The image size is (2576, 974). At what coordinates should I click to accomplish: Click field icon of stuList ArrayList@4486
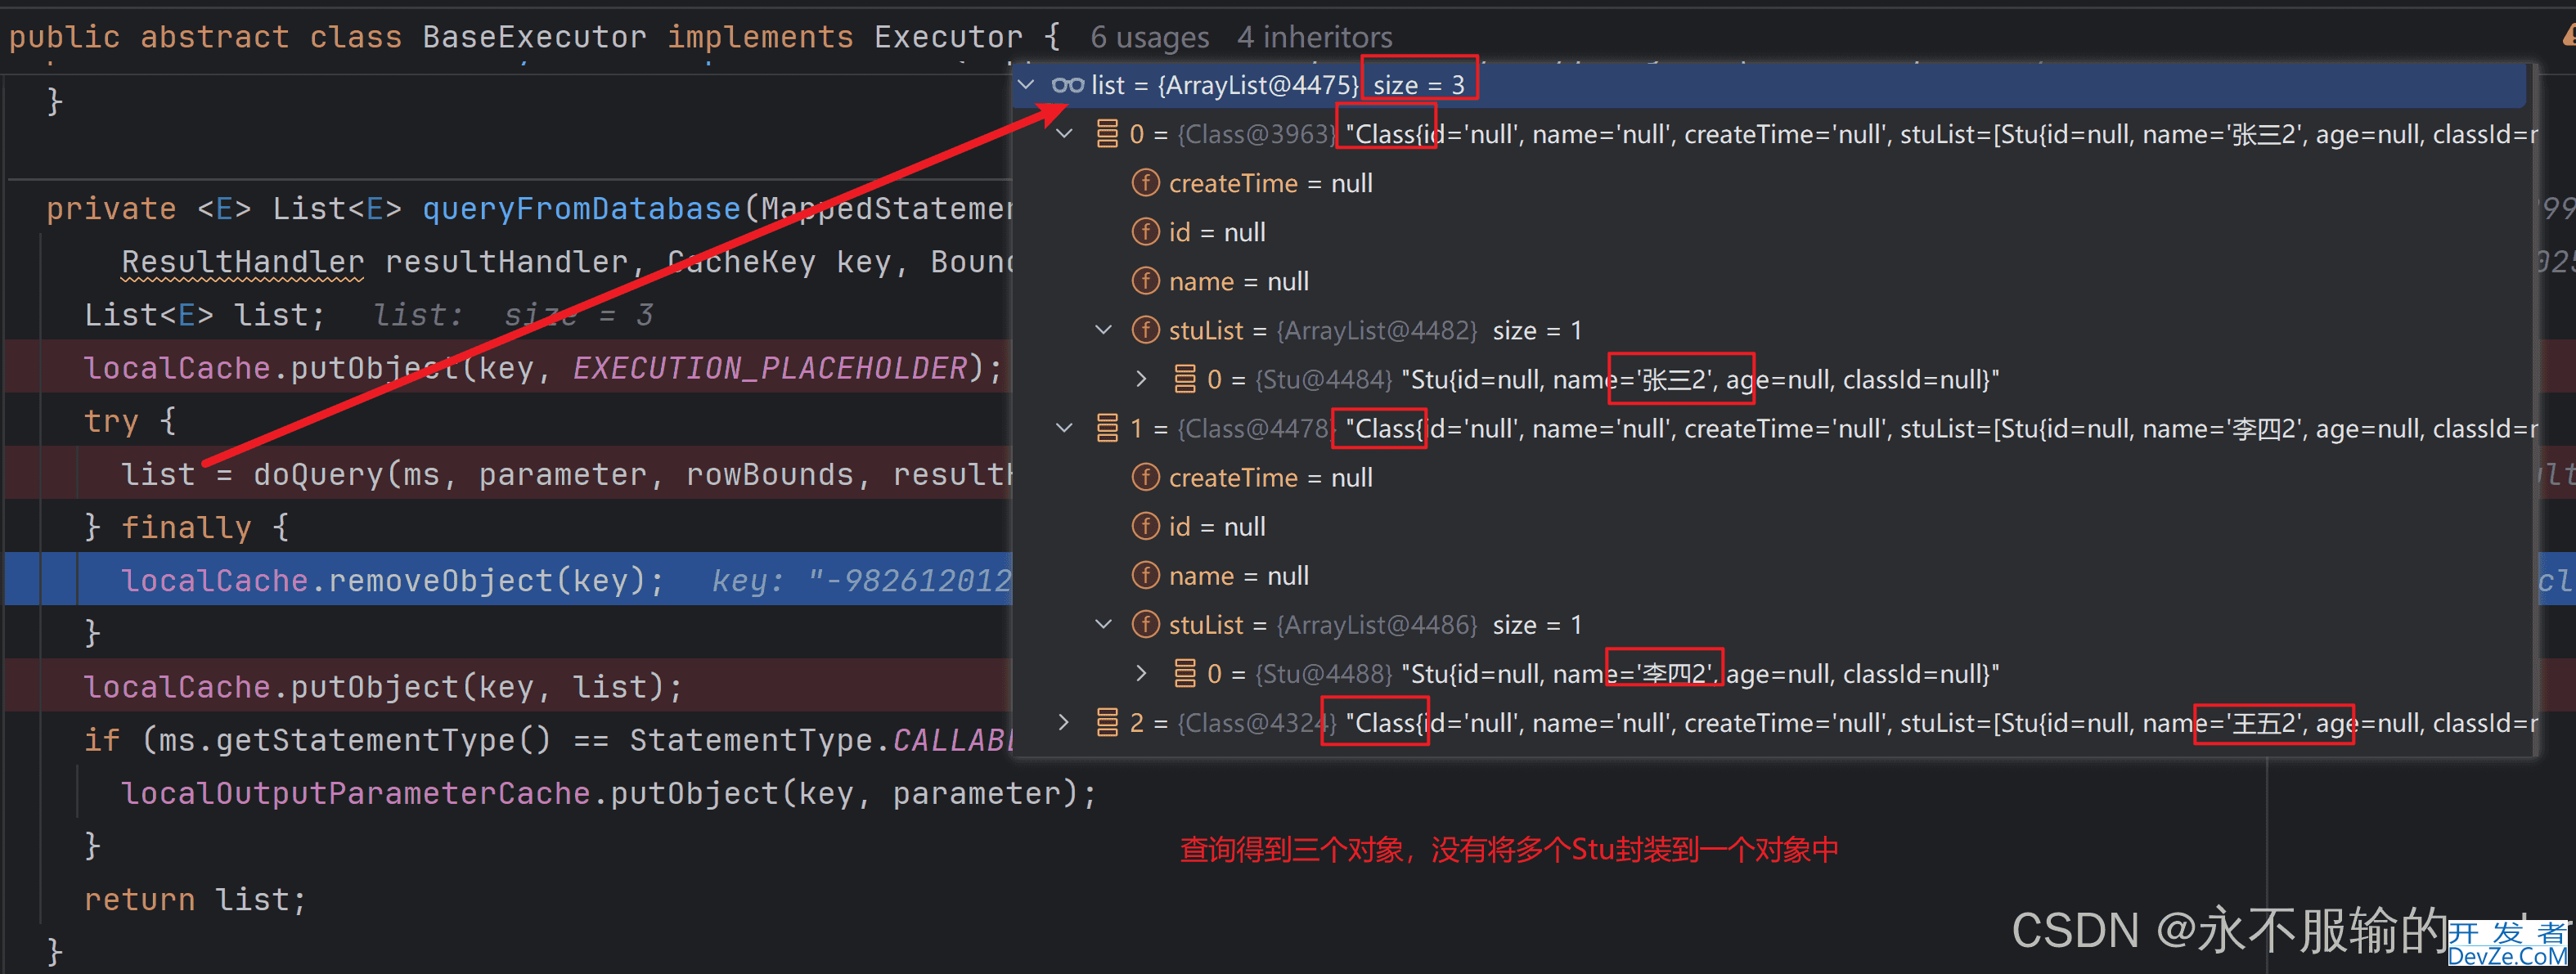1145,624
